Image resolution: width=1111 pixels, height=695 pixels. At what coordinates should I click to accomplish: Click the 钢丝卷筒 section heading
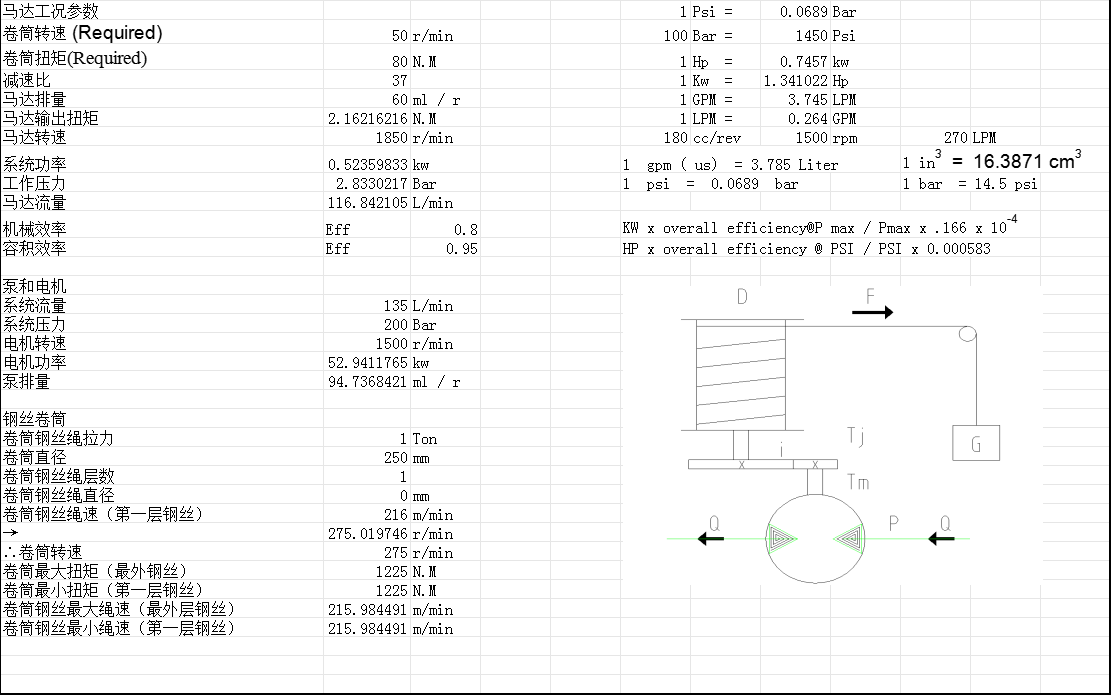(34, 419)
